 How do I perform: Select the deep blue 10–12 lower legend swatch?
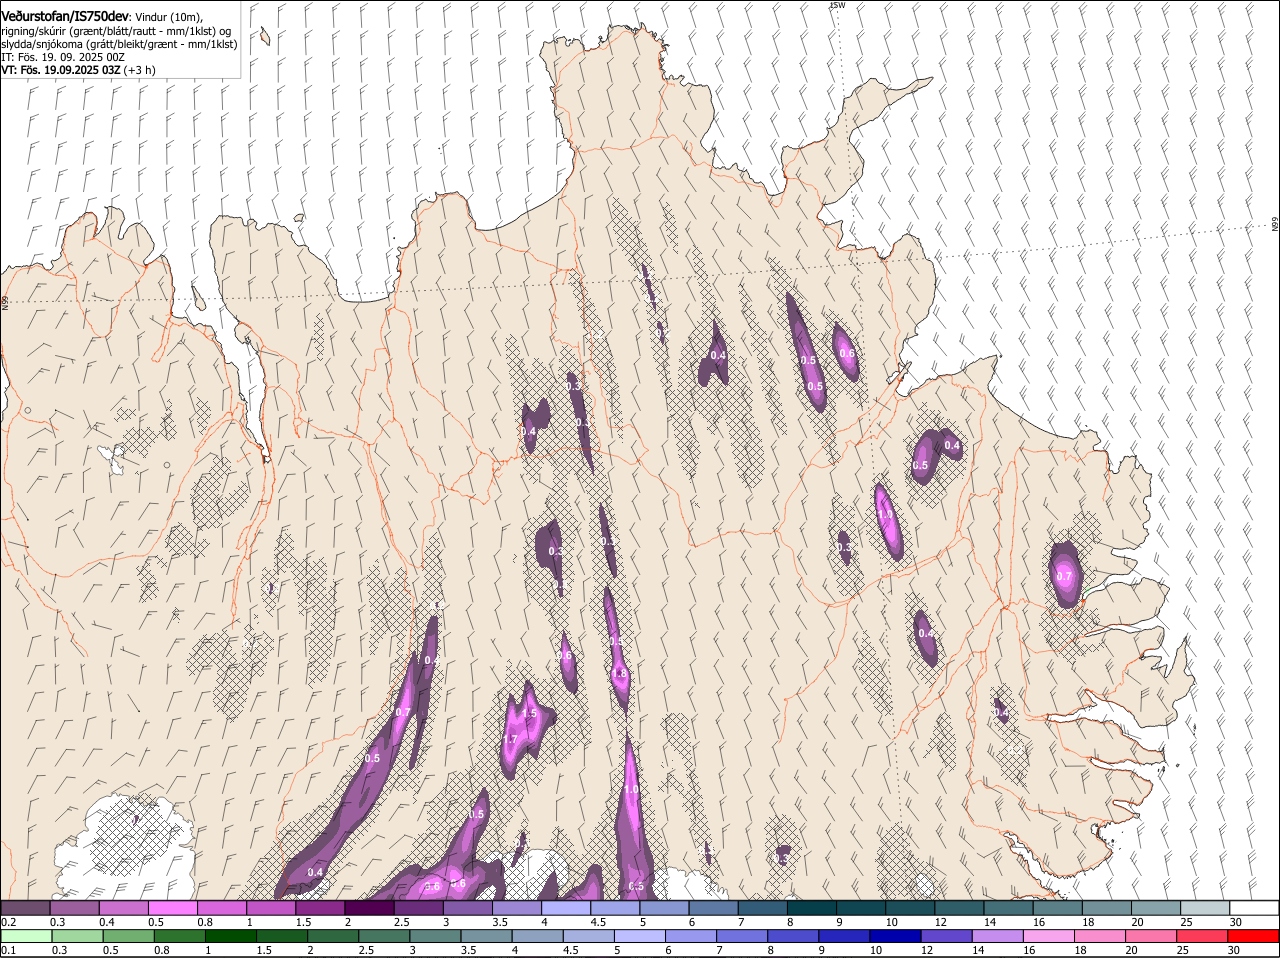coord(894,936)
